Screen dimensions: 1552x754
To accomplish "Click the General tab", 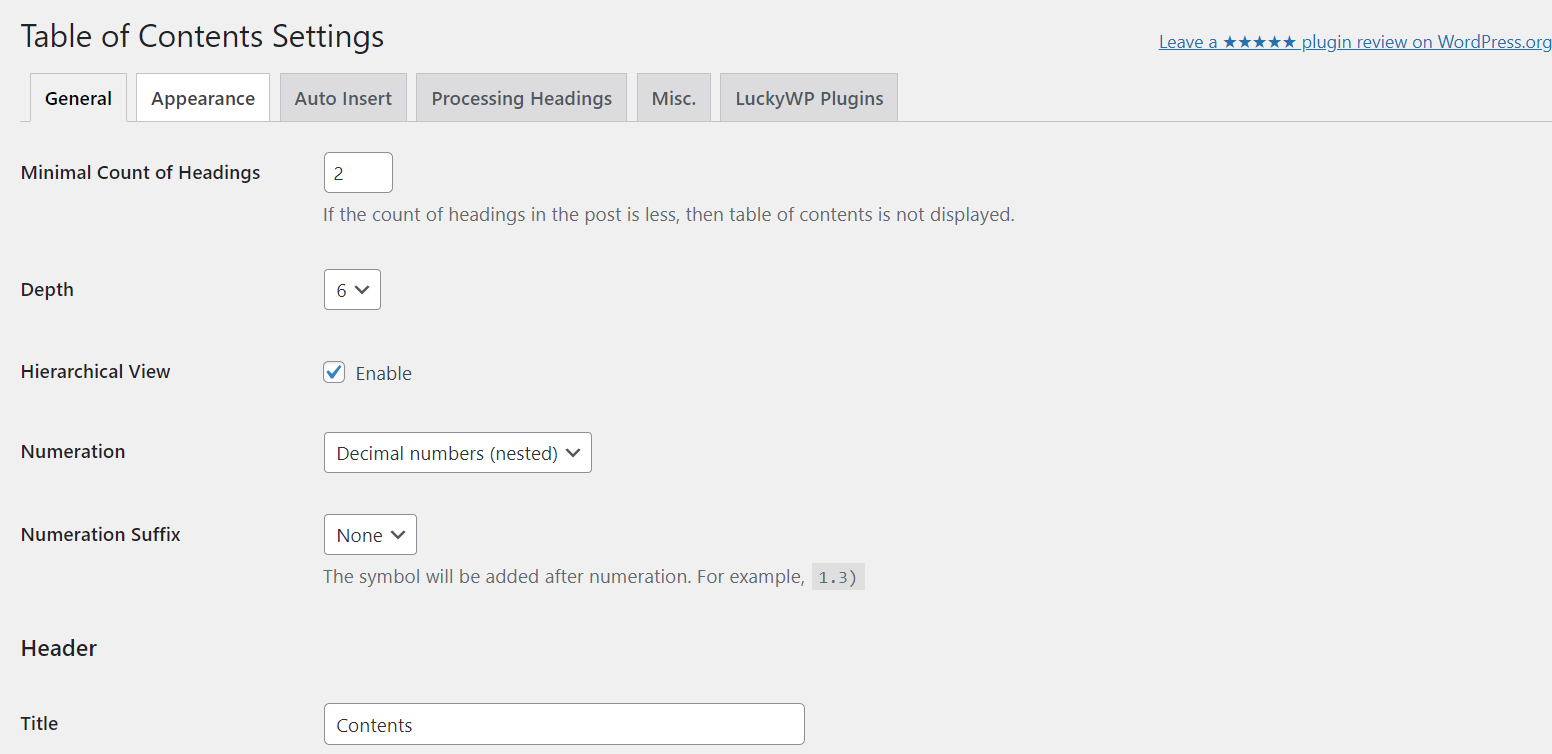I will click(x=78, y=98).
